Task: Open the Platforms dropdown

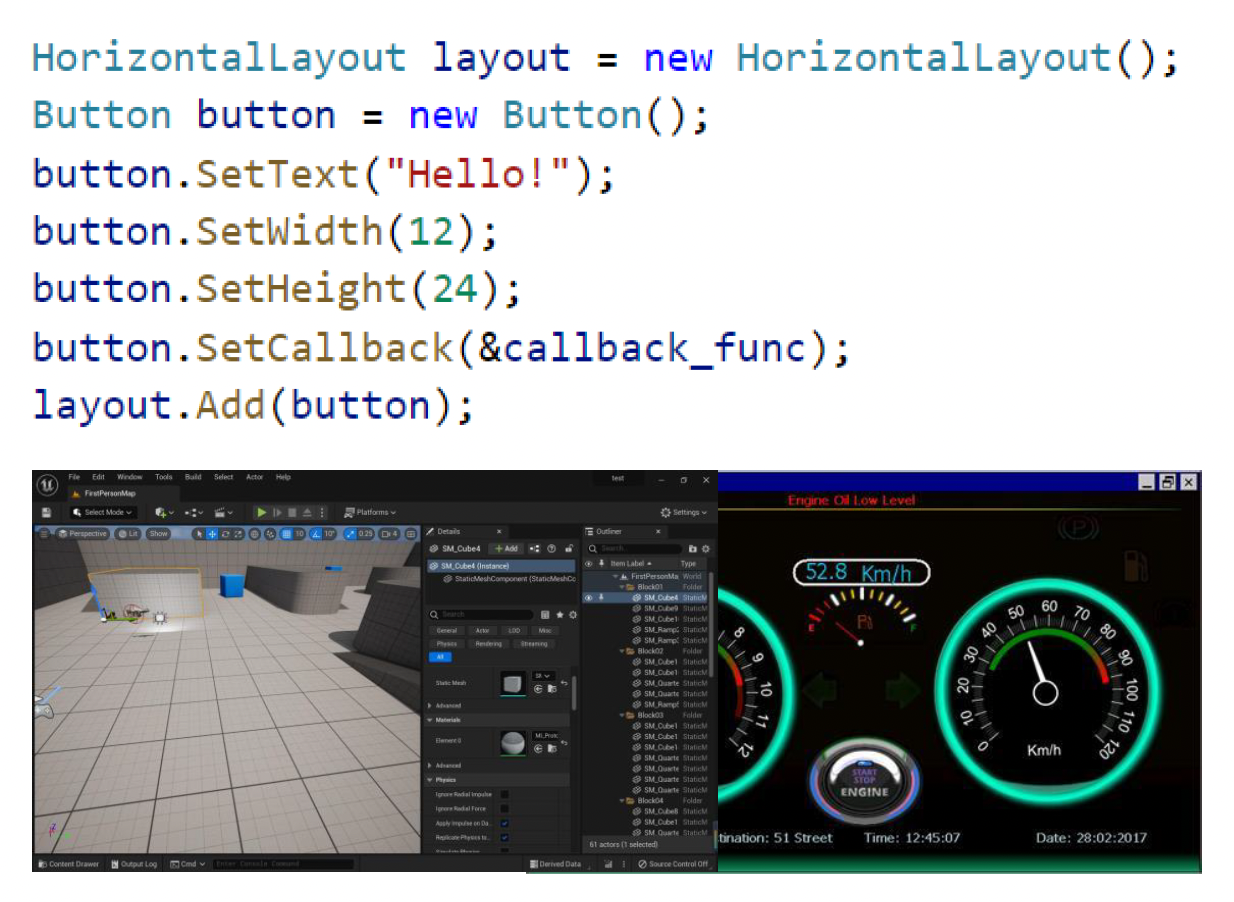Action: (370, 512)
